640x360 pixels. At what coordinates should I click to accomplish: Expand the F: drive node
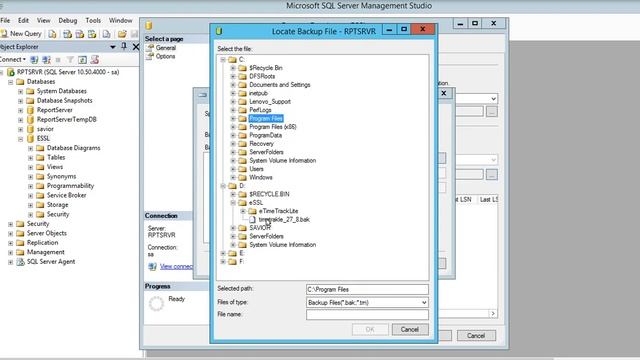[223, 262]
